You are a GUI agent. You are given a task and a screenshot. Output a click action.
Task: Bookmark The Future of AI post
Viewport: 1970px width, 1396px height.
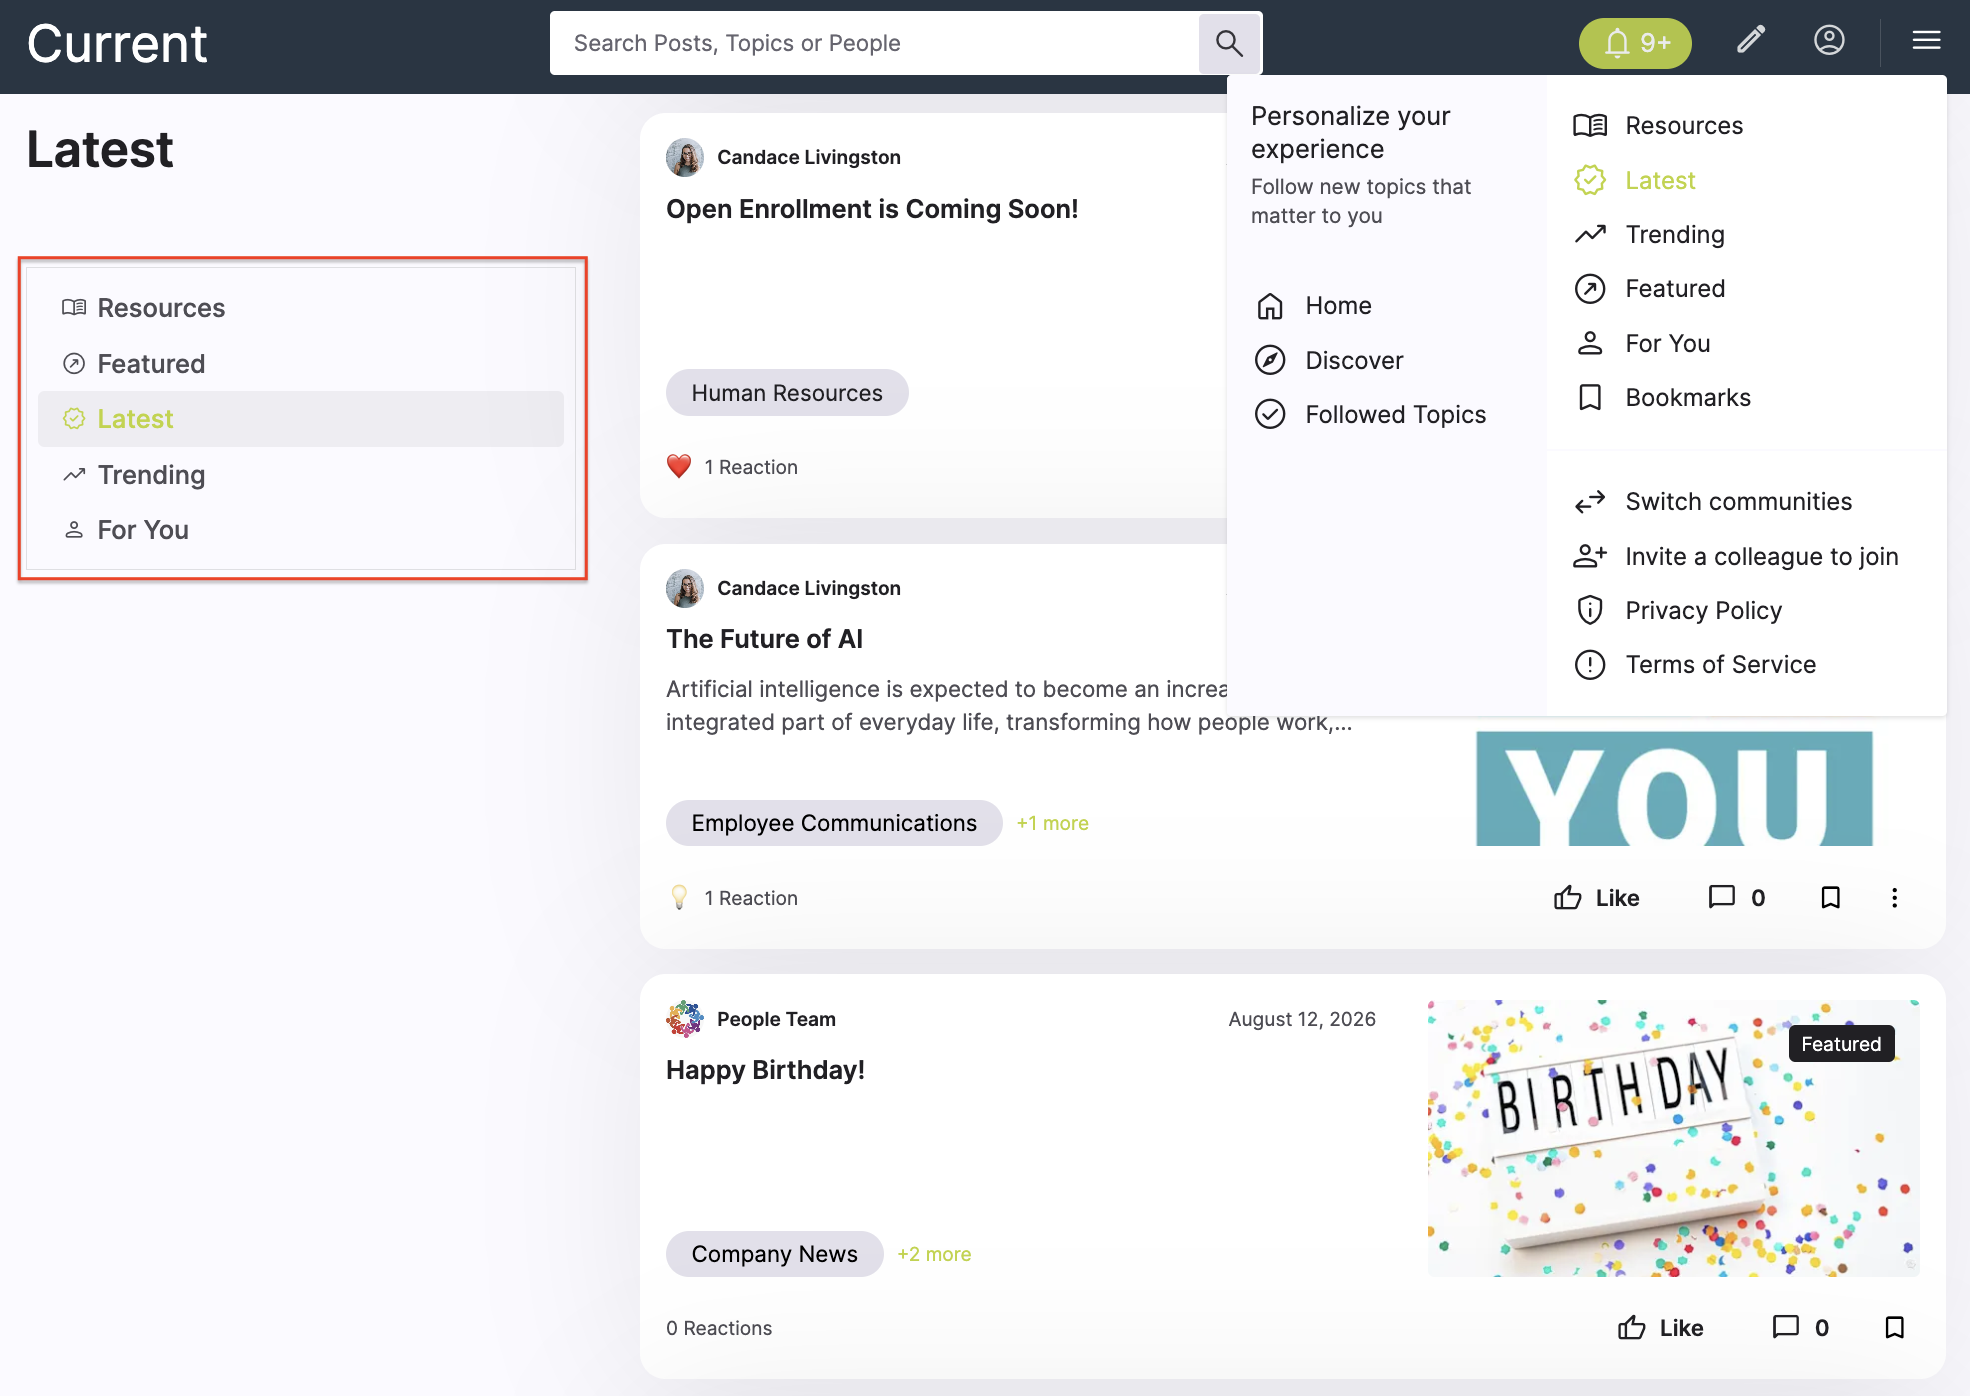click(1830, 898)
